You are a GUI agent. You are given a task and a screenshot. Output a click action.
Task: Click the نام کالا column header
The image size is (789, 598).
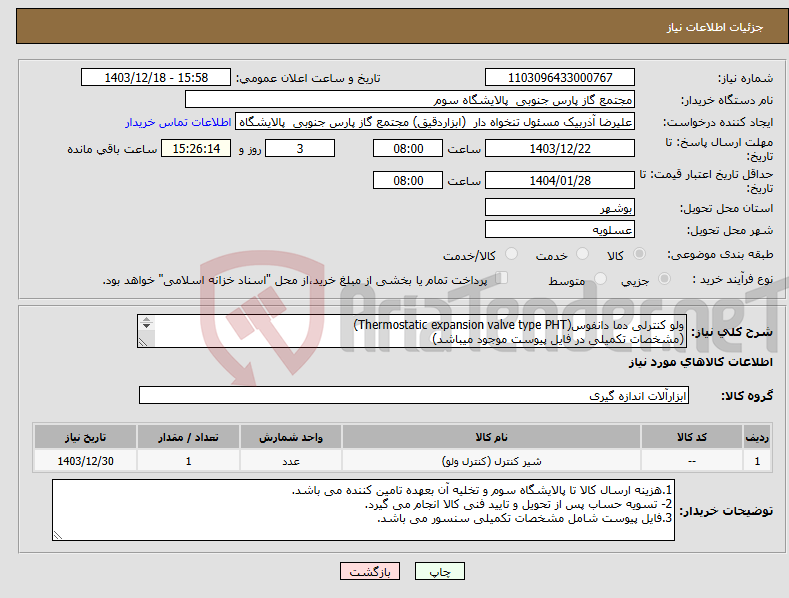point(491,437)
